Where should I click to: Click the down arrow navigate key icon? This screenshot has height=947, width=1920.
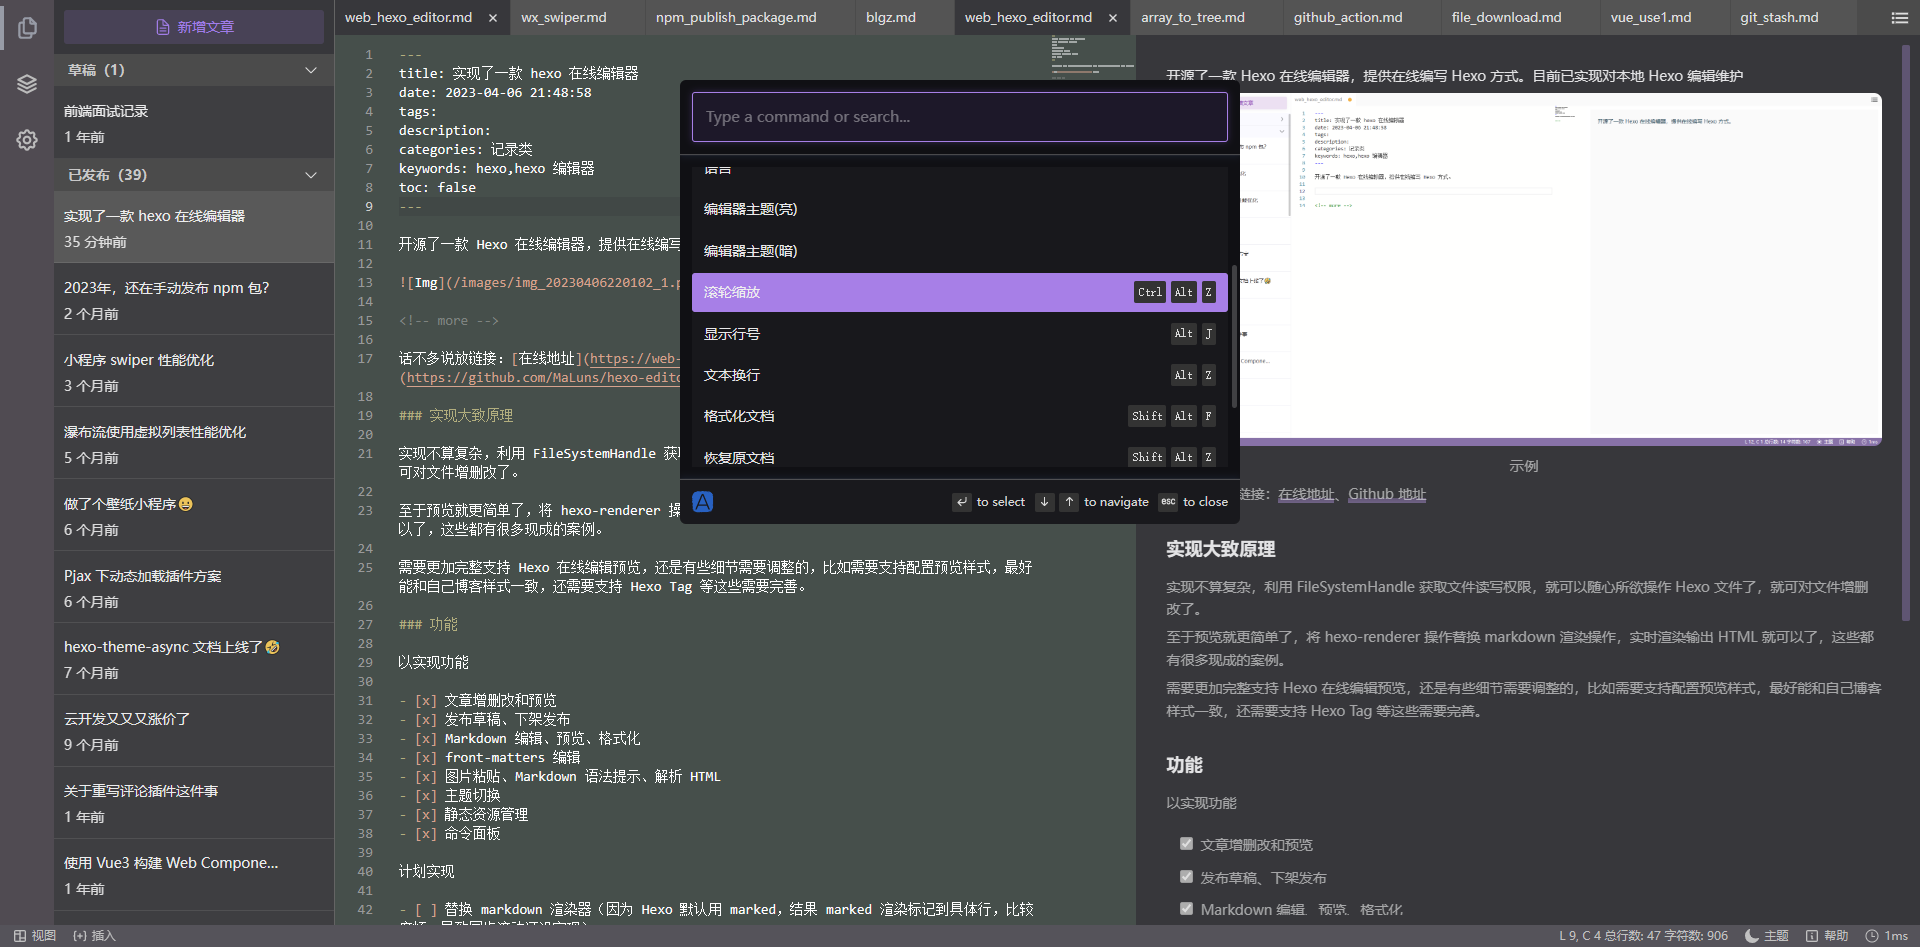pos(1044,502)
